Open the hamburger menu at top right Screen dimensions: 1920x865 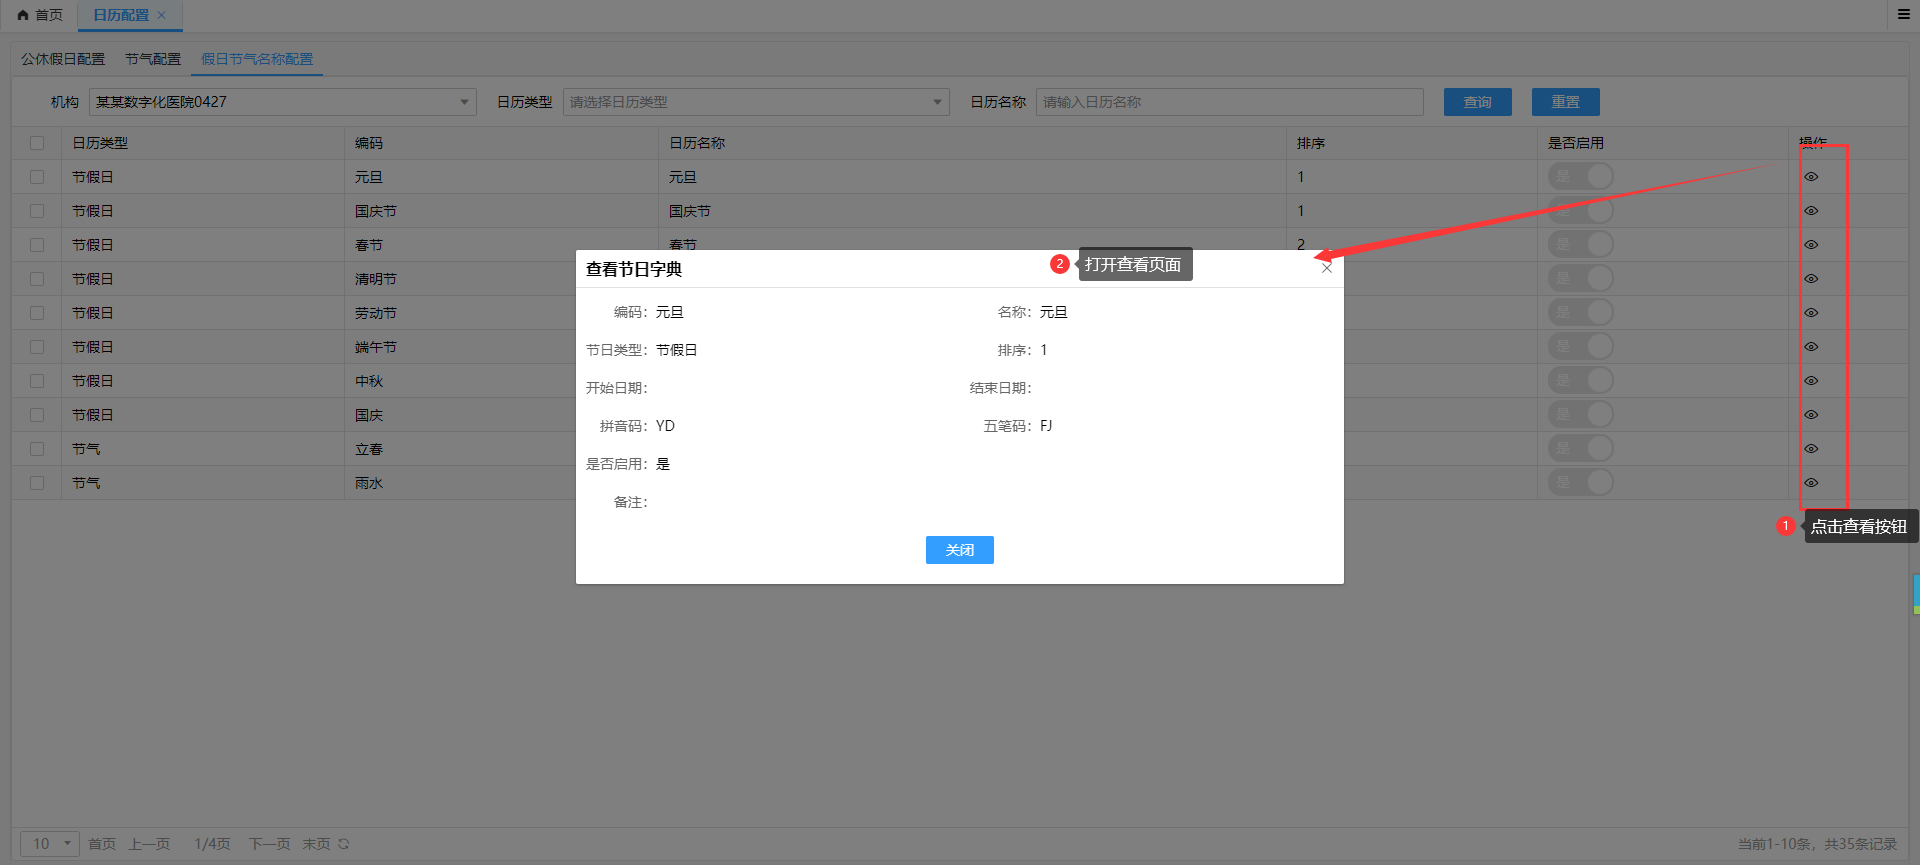1904,14
